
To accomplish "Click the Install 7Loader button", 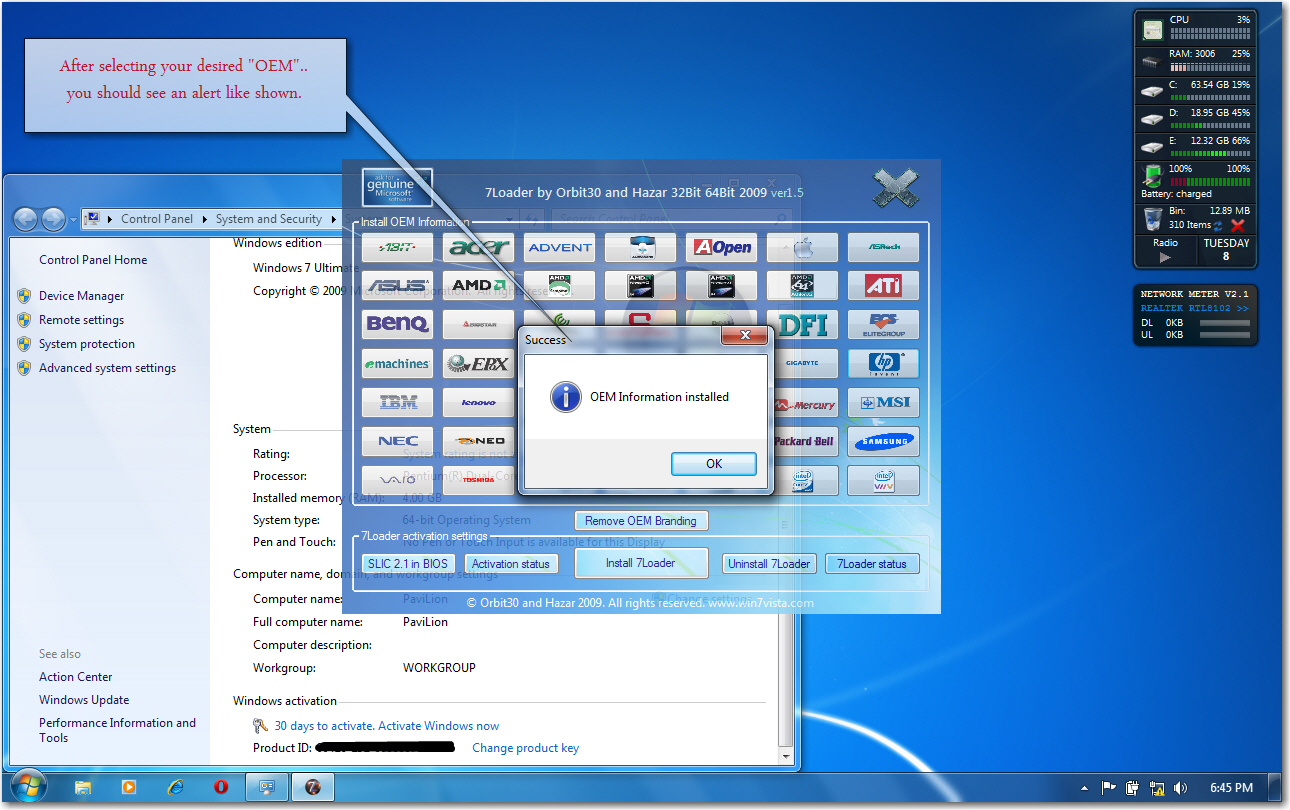I will coord(641,563).
